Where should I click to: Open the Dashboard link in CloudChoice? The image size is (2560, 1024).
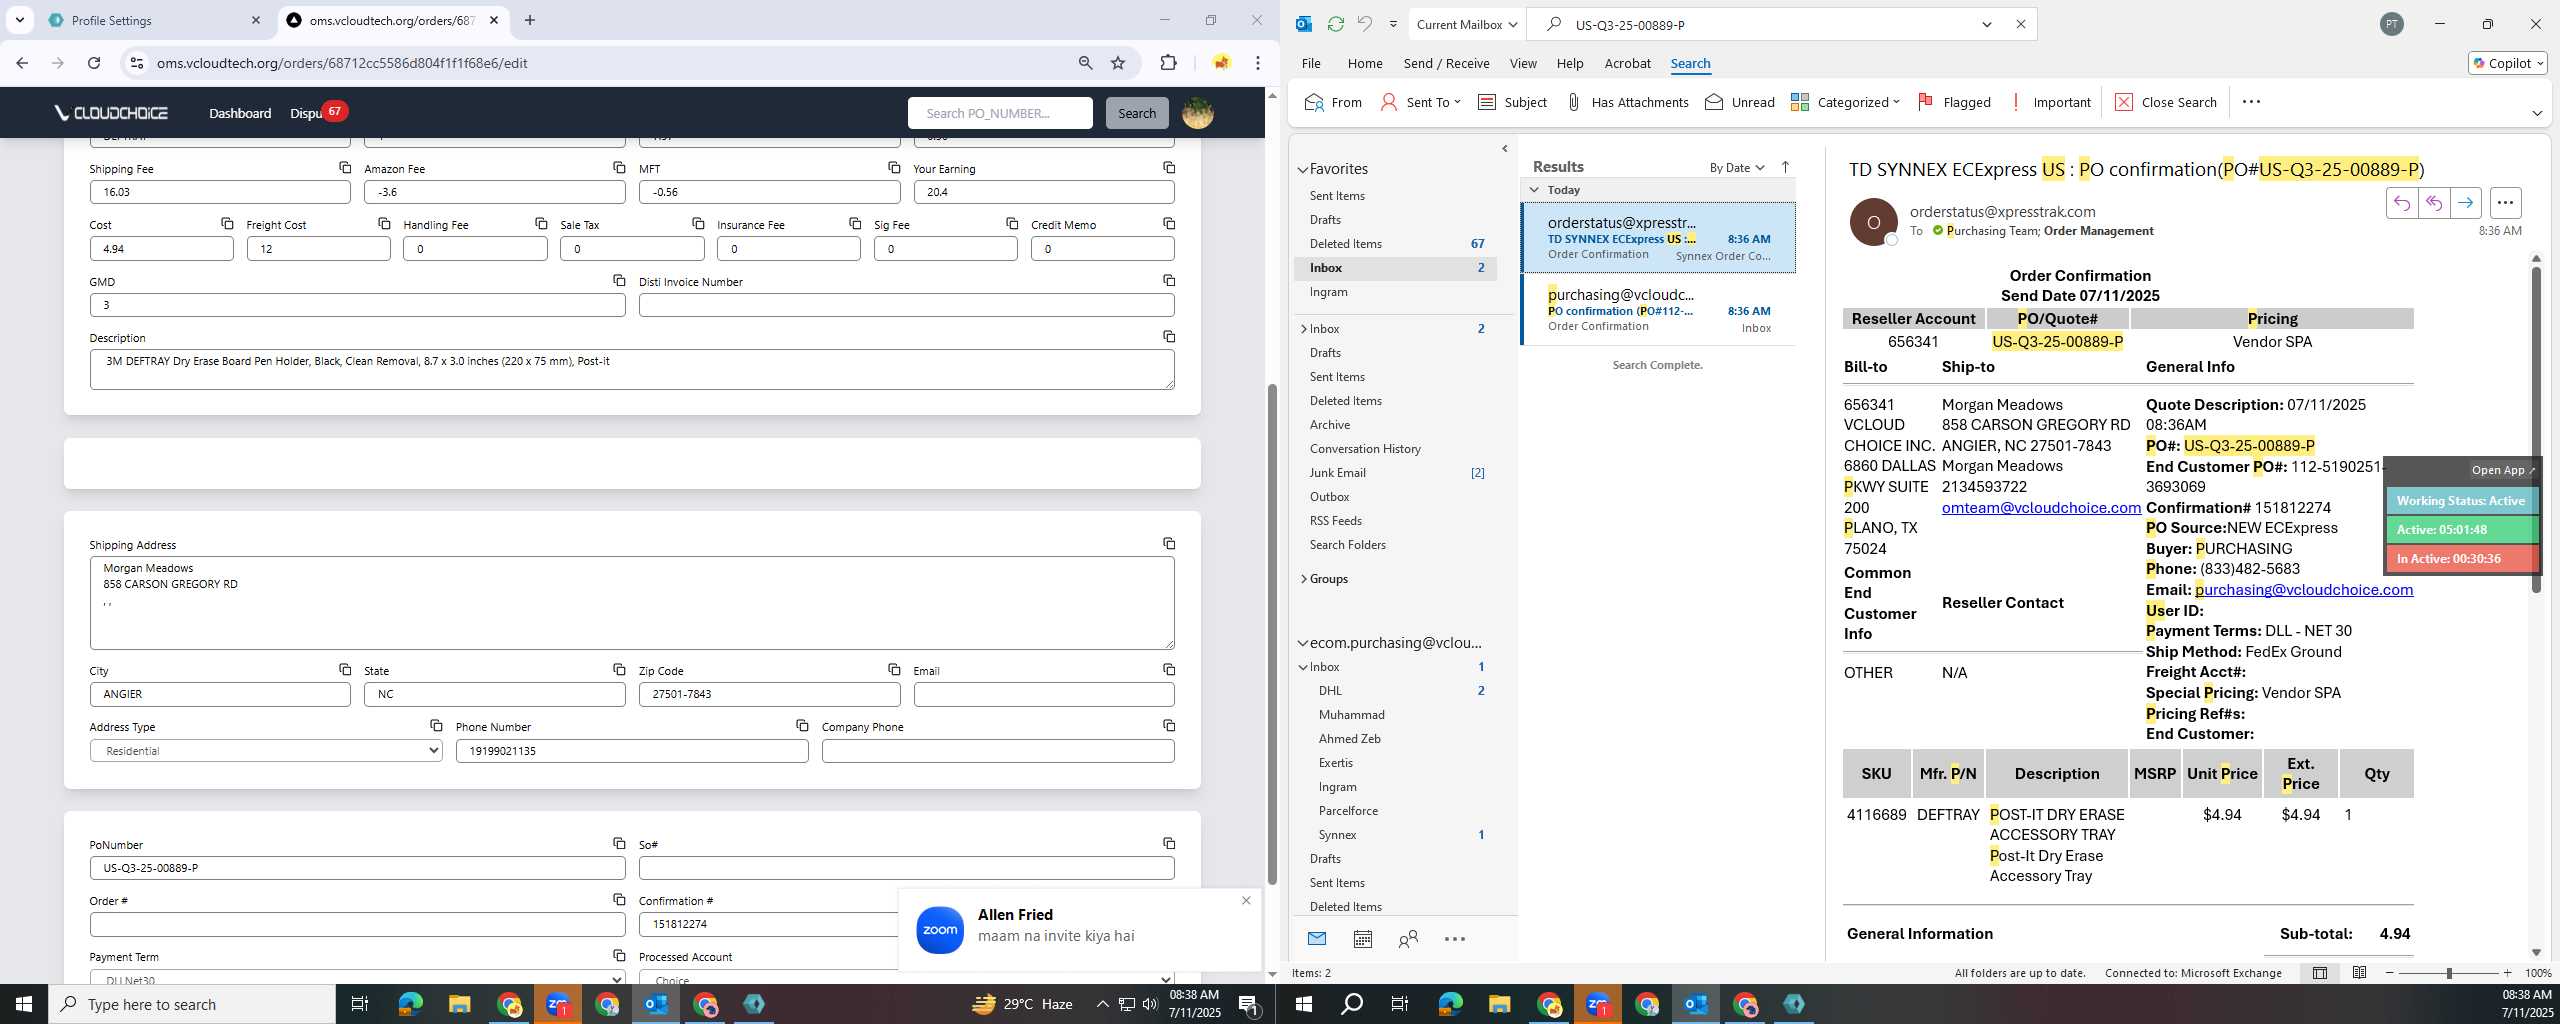click(240, 113)
